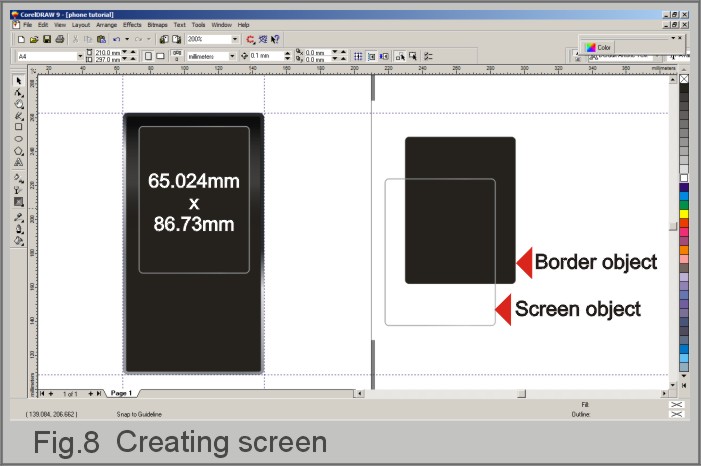The image size is (701, 466).
Task: Print the document
Action: pos(59,39)
